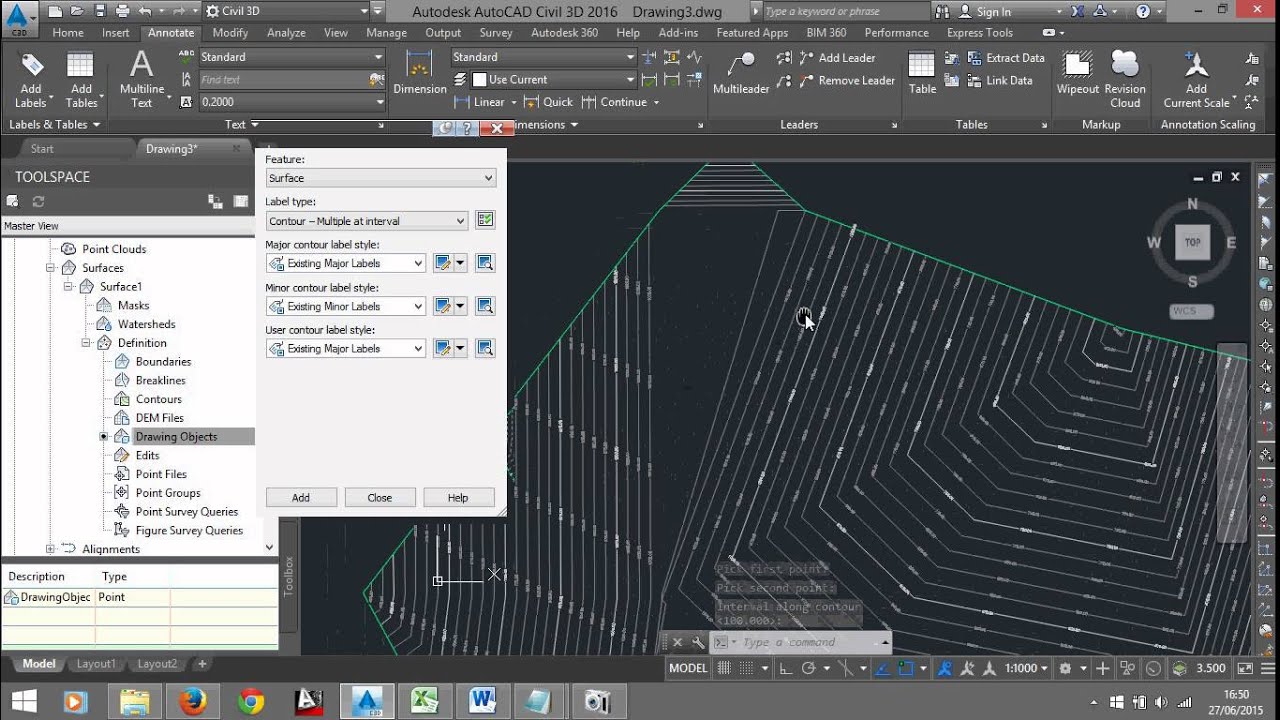Open Major contour label style dropdown
The image size is (1280, 720).
tap(346, 263)
